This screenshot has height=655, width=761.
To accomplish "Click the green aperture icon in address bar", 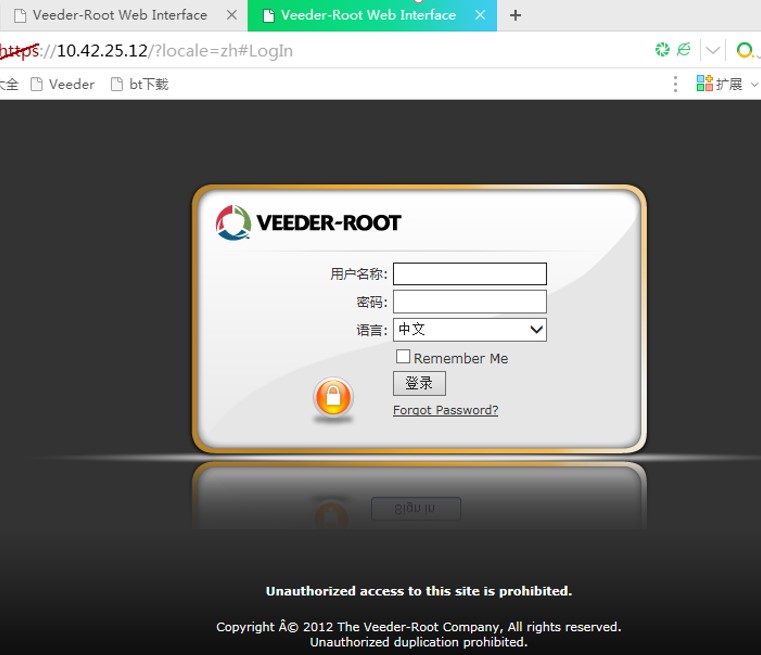I will coord(662,50).
